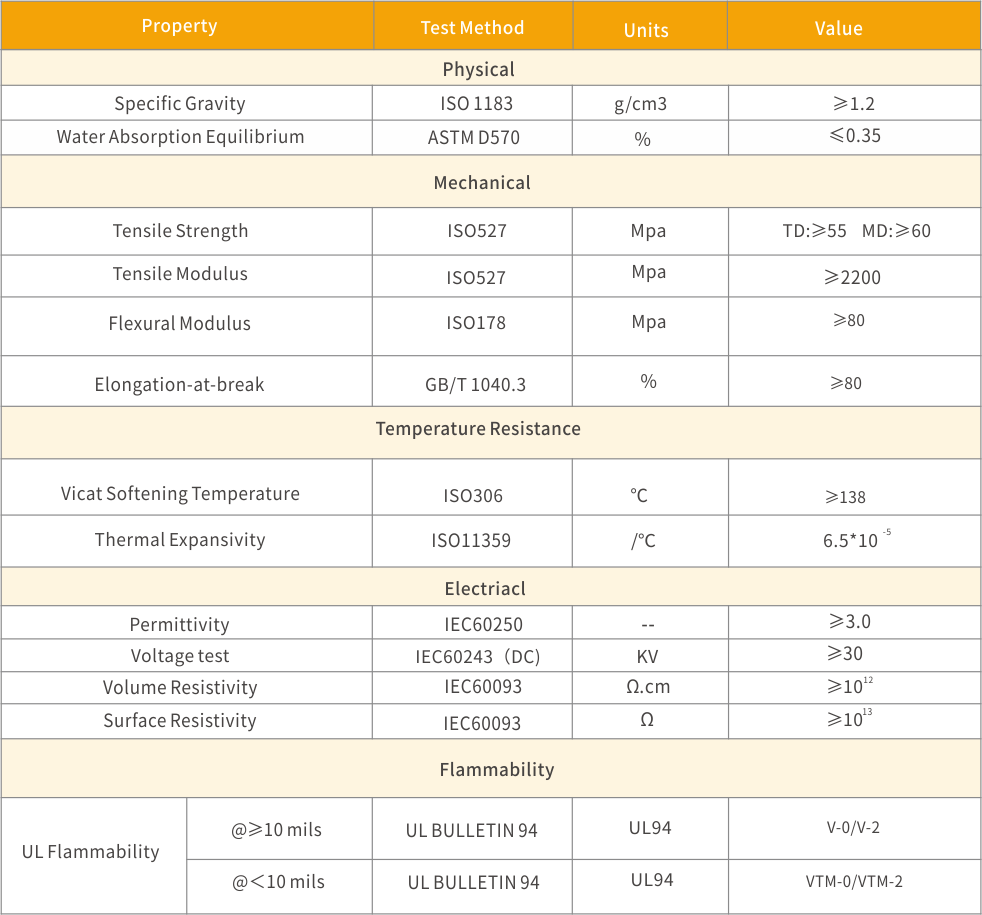
Task: Select the ASTM D570 test method
Action: coord(474,138)
